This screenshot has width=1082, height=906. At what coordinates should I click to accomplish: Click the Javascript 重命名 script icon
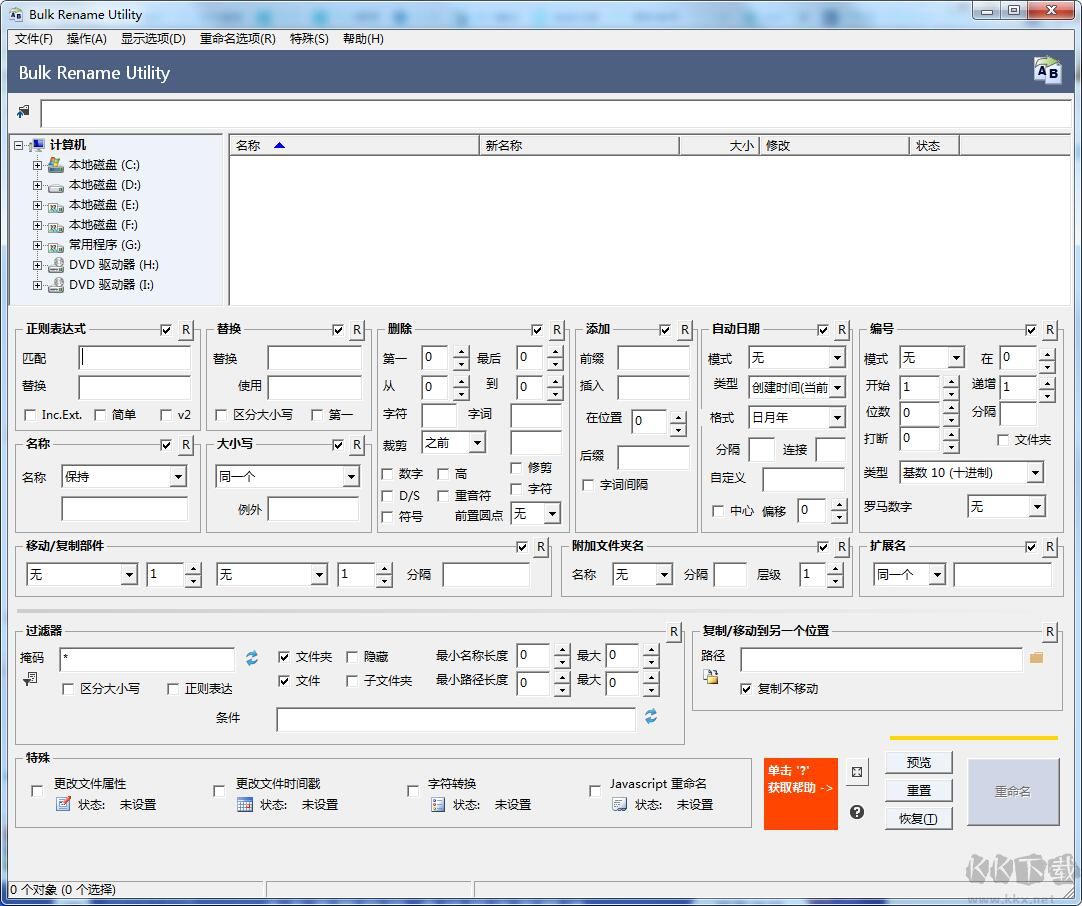pyautogui.click(x=620, y=804)
